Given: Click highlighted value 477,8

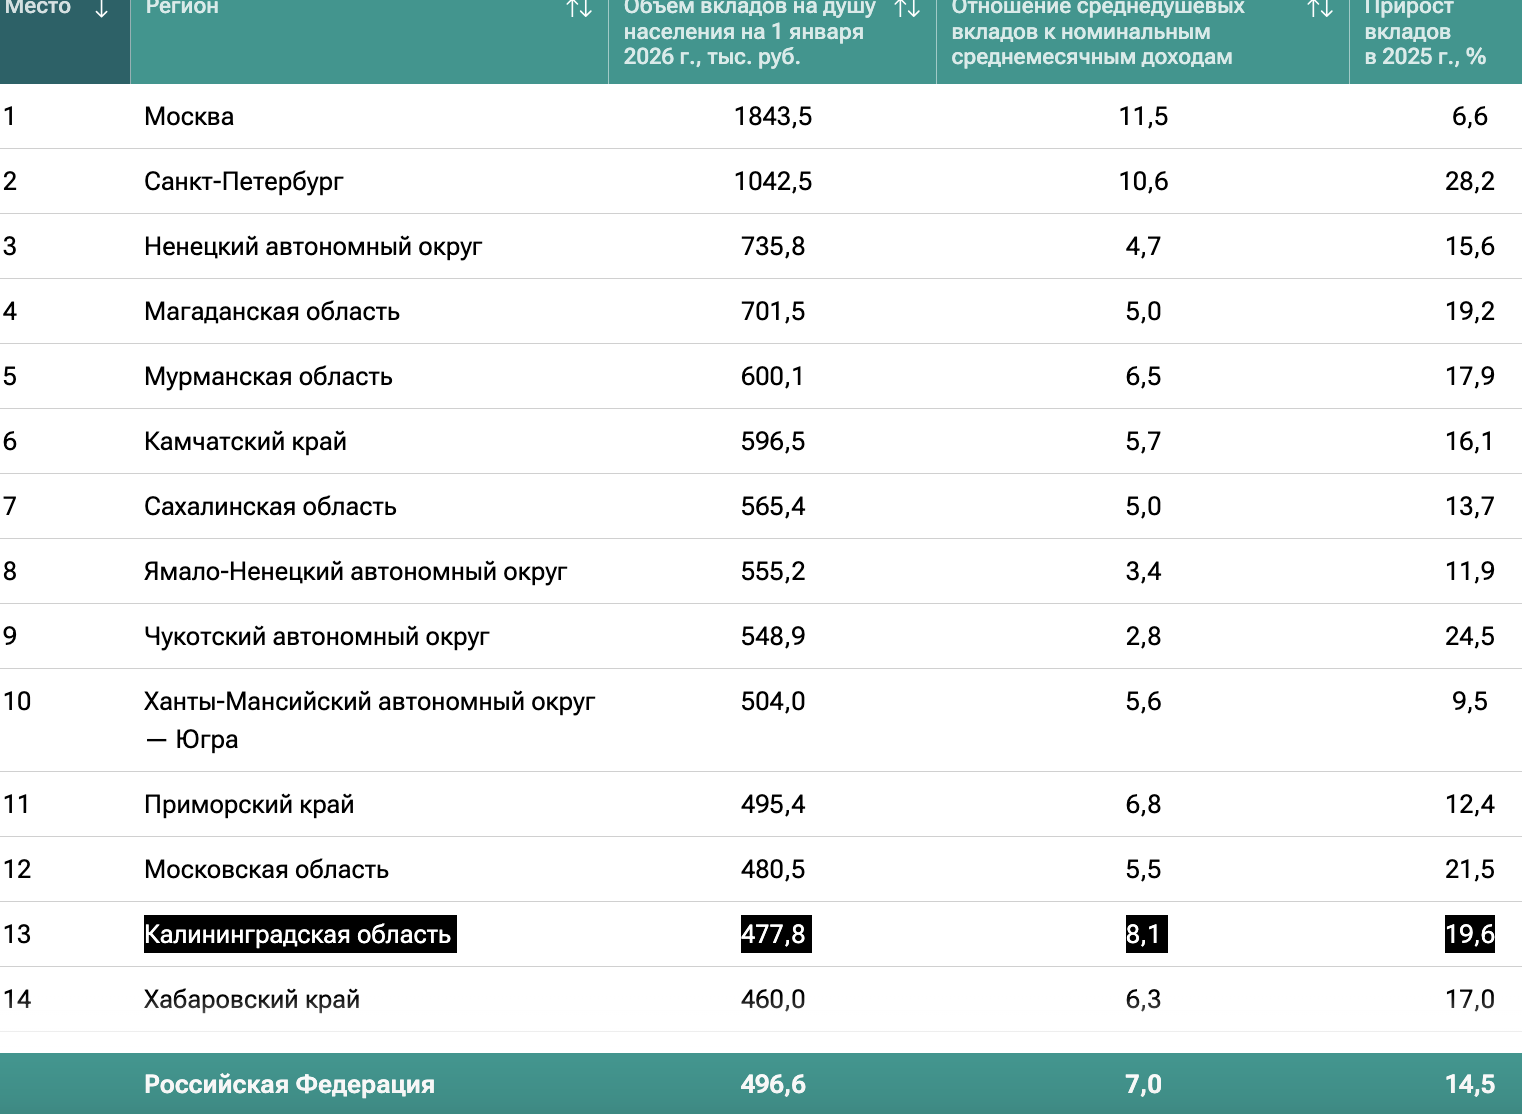Looking at the screenshot, I should (x=774, y=934).
